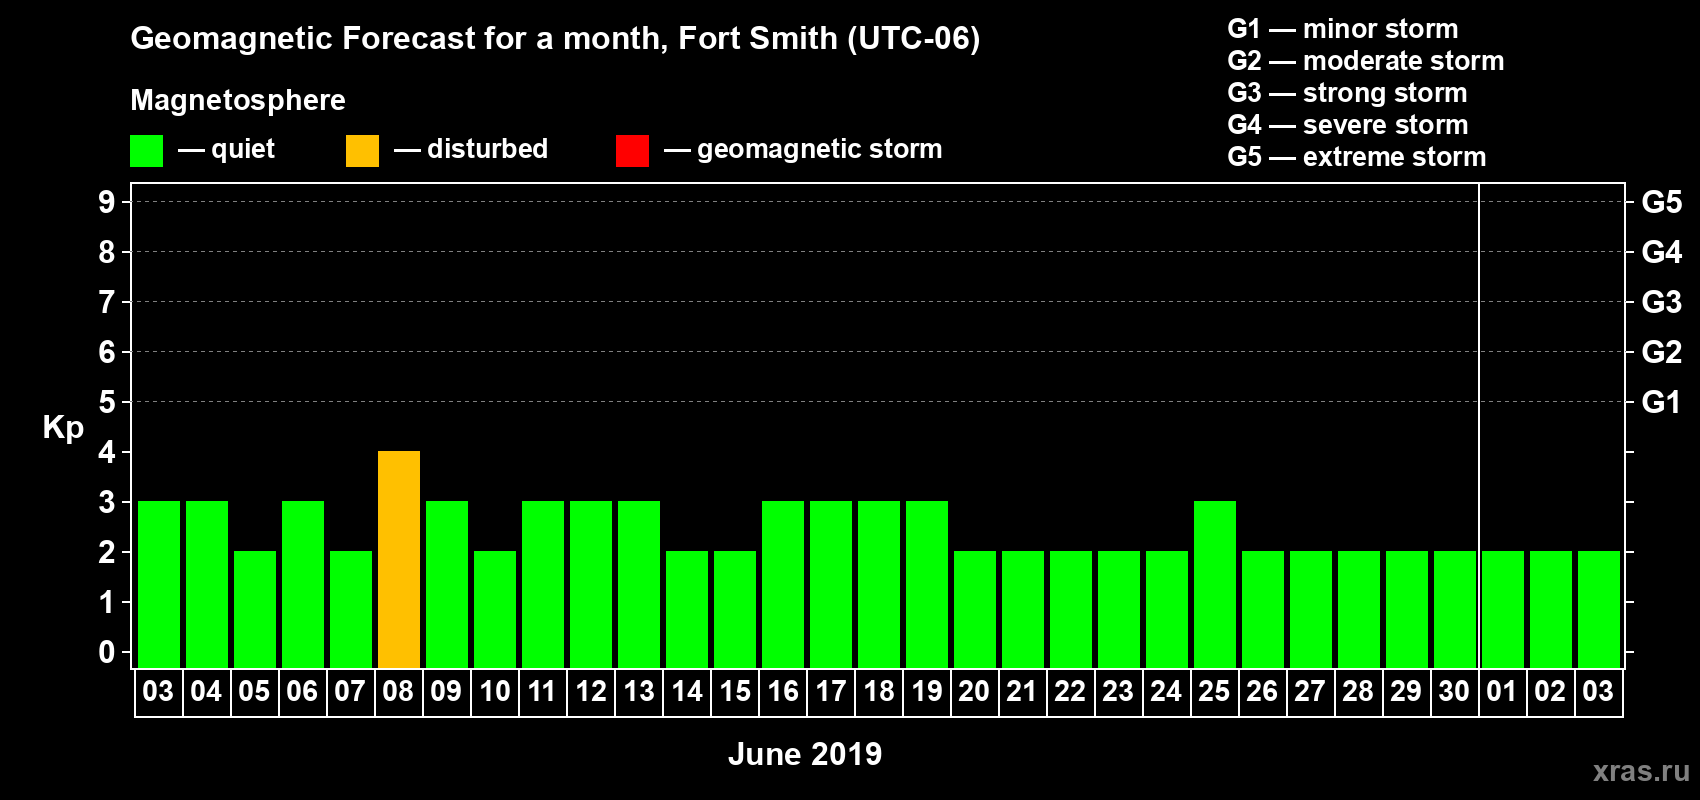Click date label 16 on the axis
Screen dimensions: 1700x800
pyautogui.click(x=782, y=691)
